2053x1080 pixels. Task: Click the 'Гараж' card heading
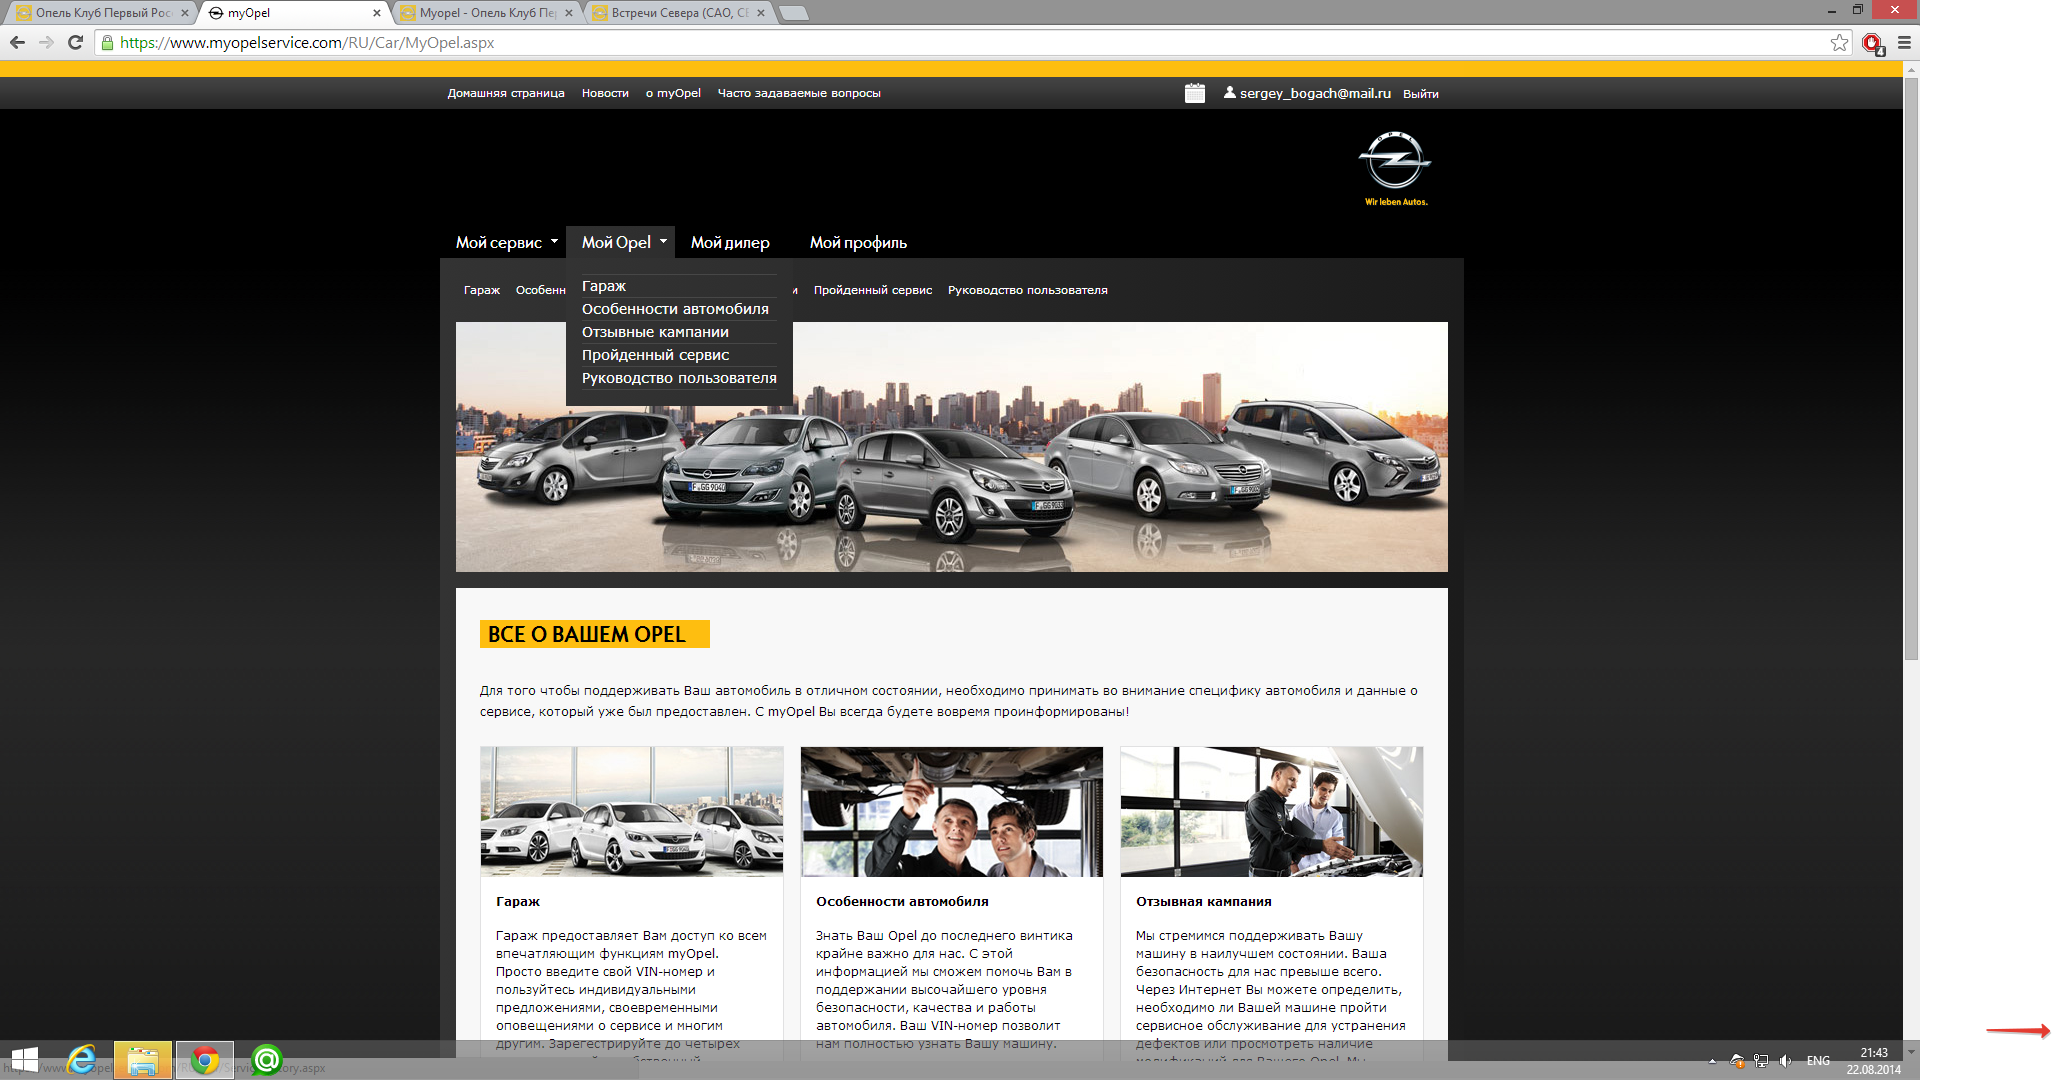point(518,901)
